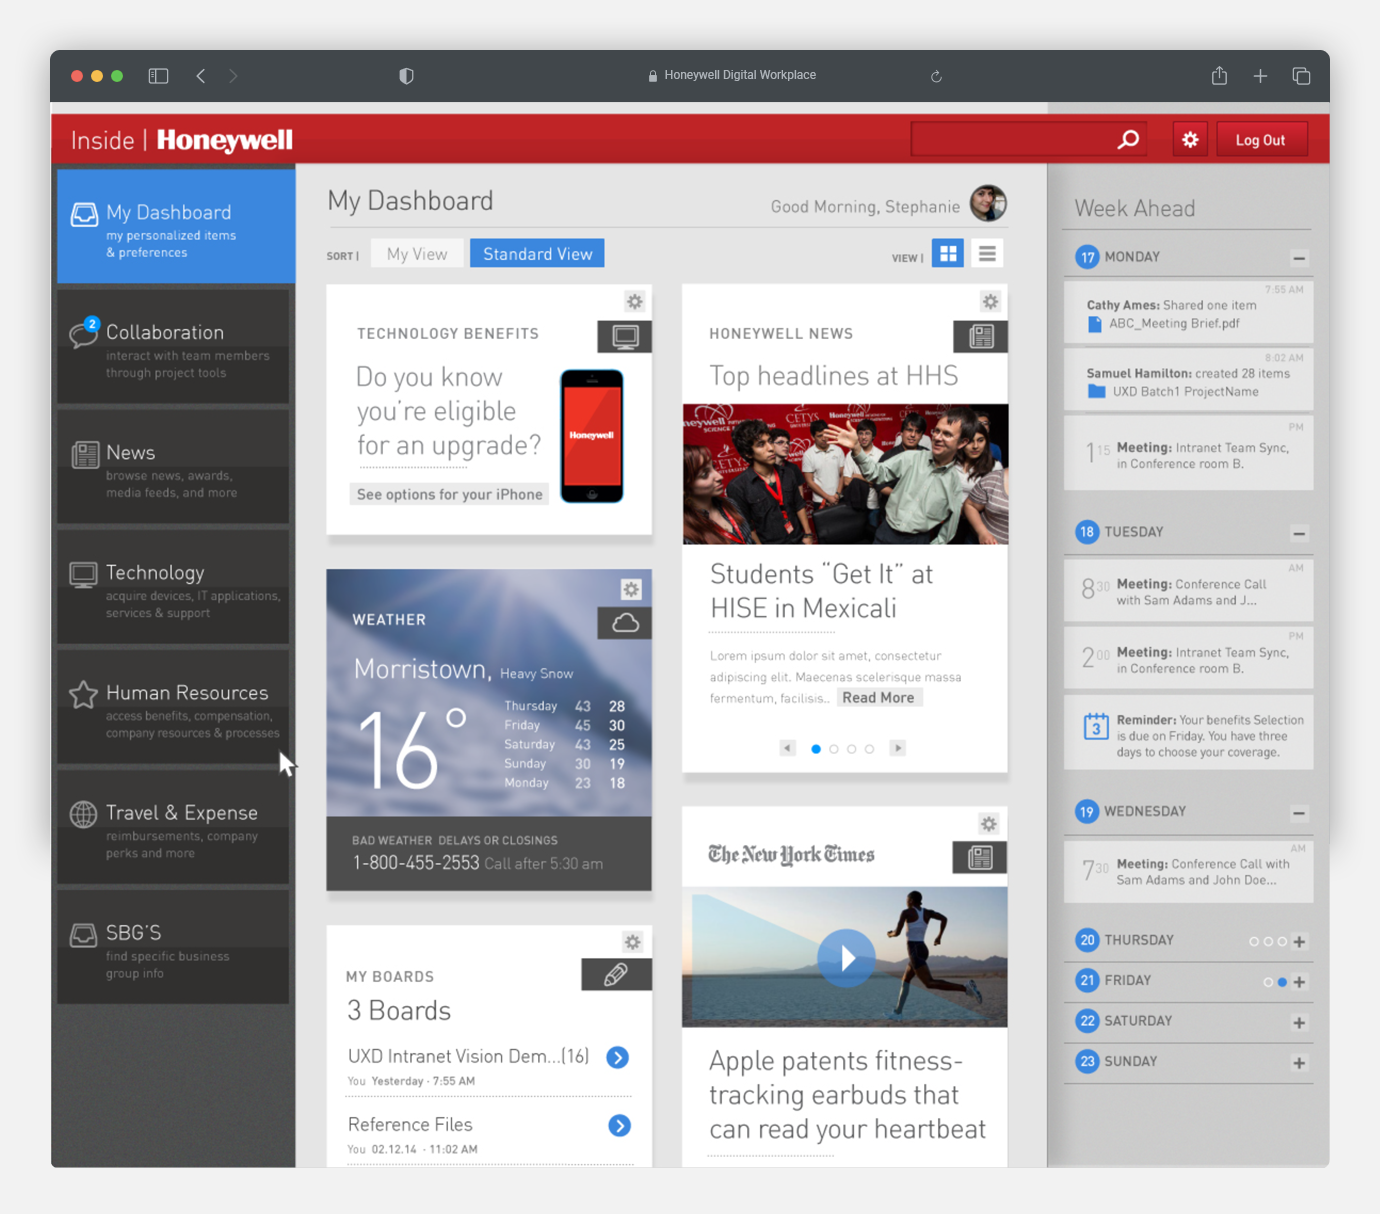Viewport: 1380px width, 1214px height.
Task: Open Weather card gear settings
Action: tap(631, 589)
